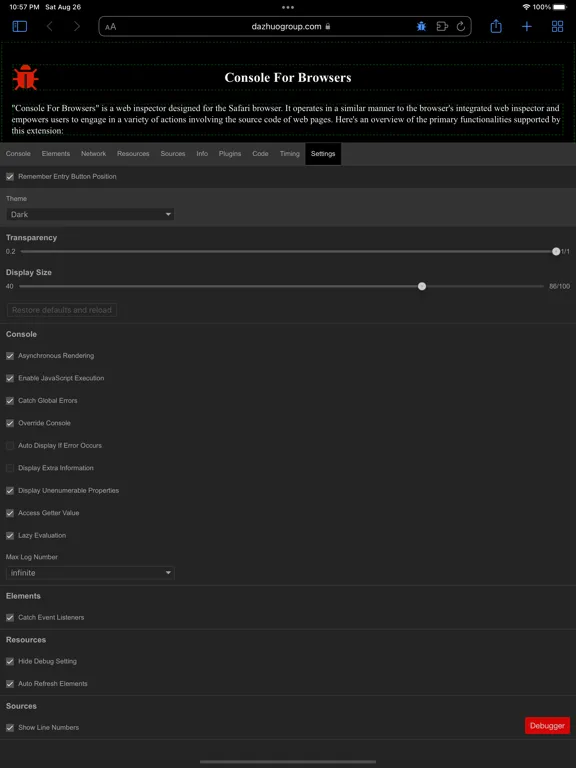Open the Info tab
576x768 pixels.
202,154
